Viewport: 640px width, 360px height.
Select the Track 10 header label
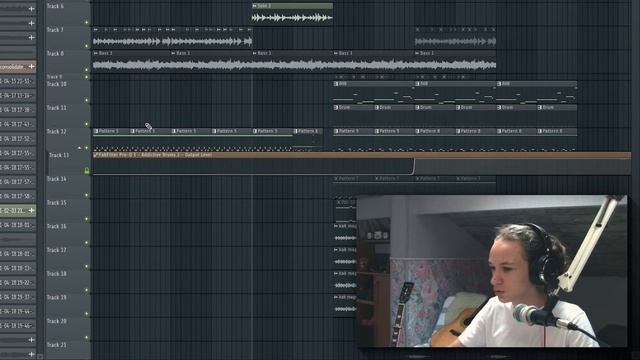56,84
